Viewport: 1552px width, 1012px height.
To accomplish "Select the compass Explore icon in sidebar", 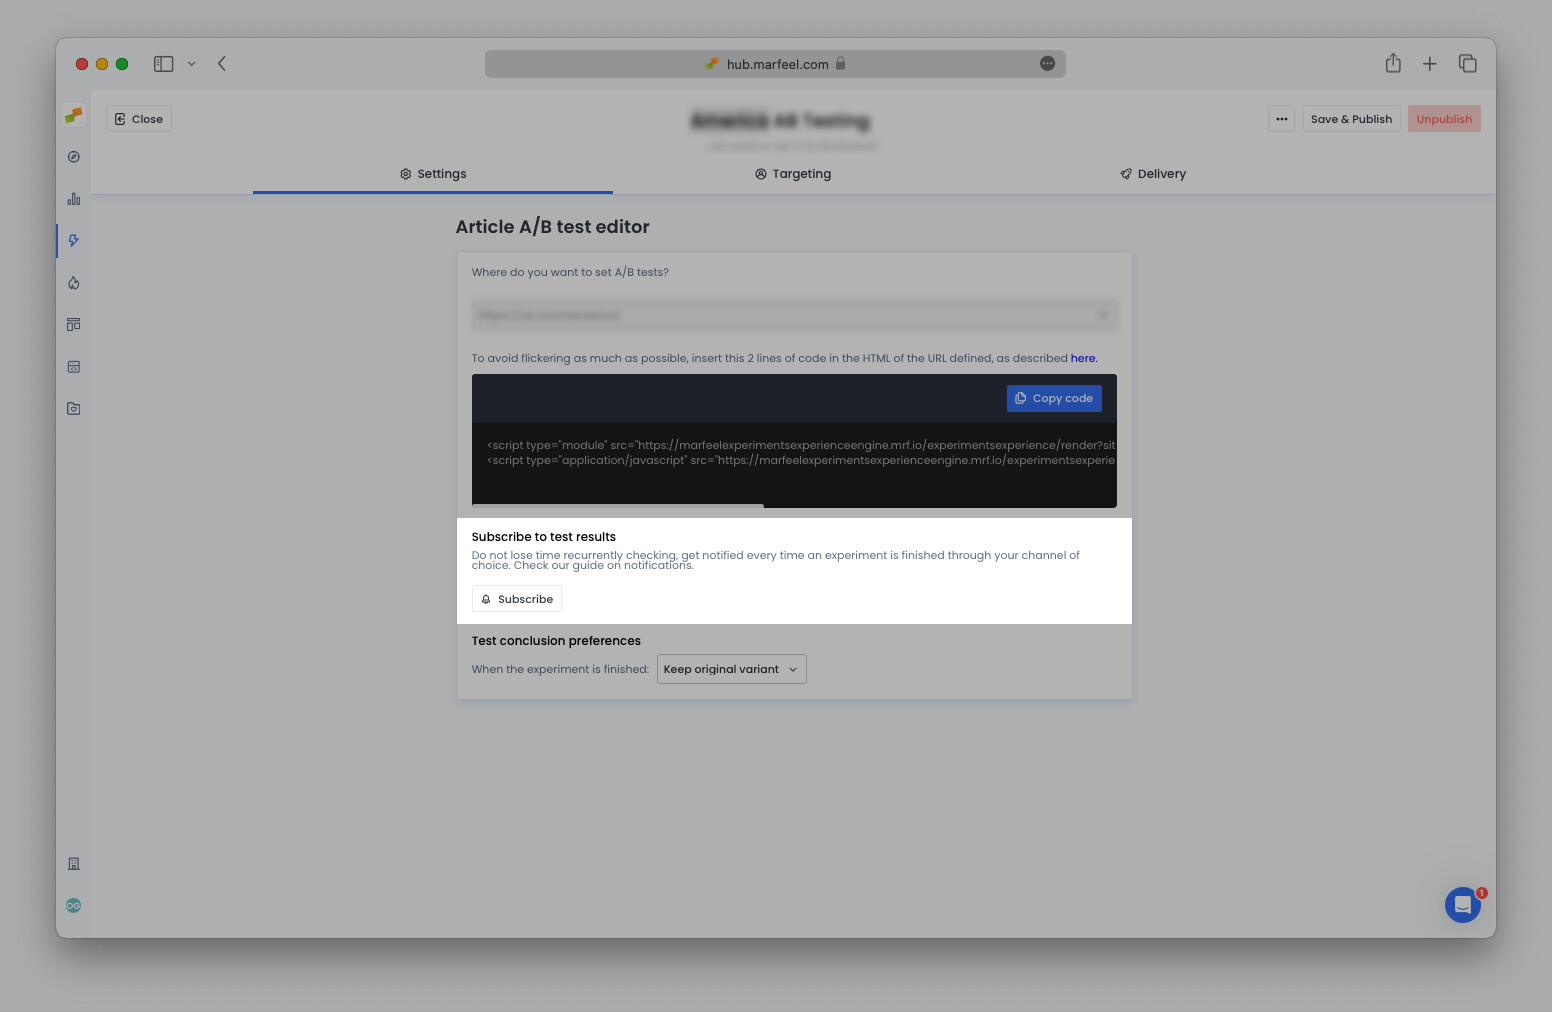I will tap(73, 157).
